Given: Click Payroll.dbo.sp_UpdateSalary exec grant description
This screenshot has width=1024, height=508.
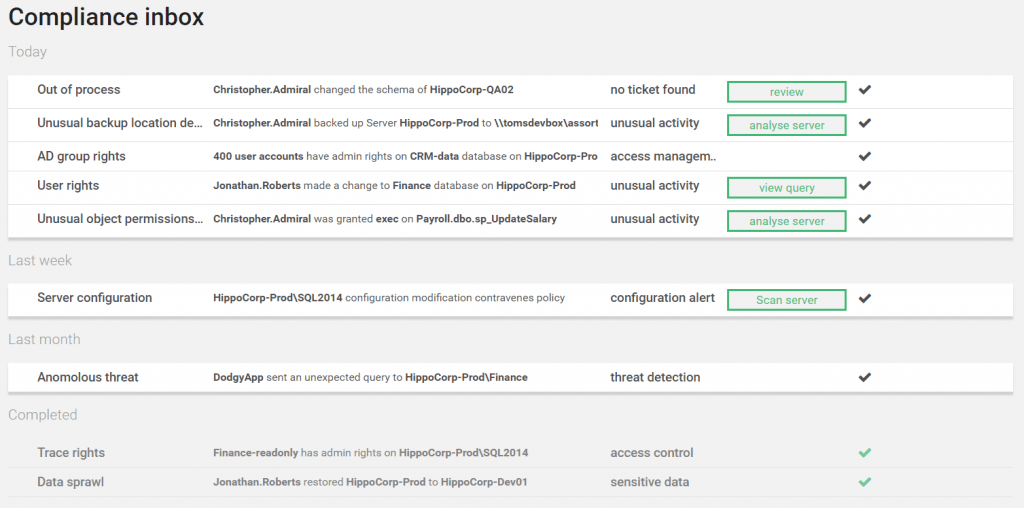Looking at the screenshot, I should click(385, 219).
